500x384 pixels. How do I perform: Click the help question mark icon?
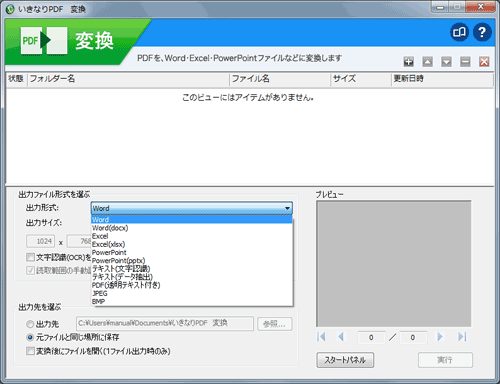(x=482, y=32)
